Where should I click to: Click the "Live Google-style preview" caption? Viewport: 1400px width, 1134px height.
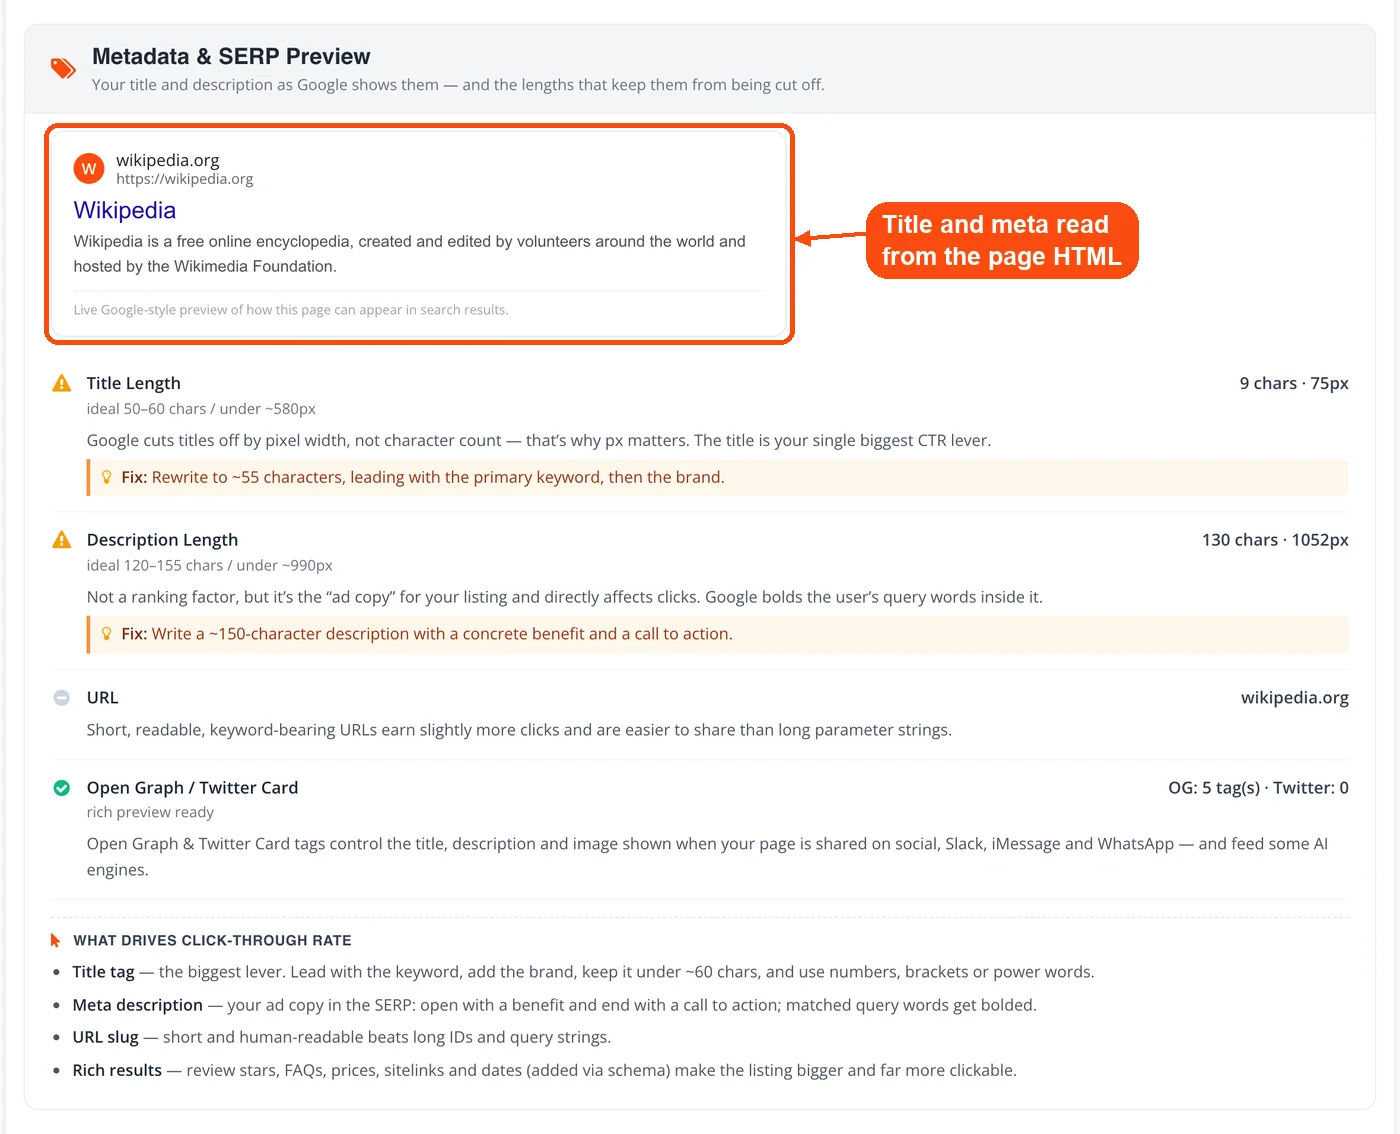point(291,310)
